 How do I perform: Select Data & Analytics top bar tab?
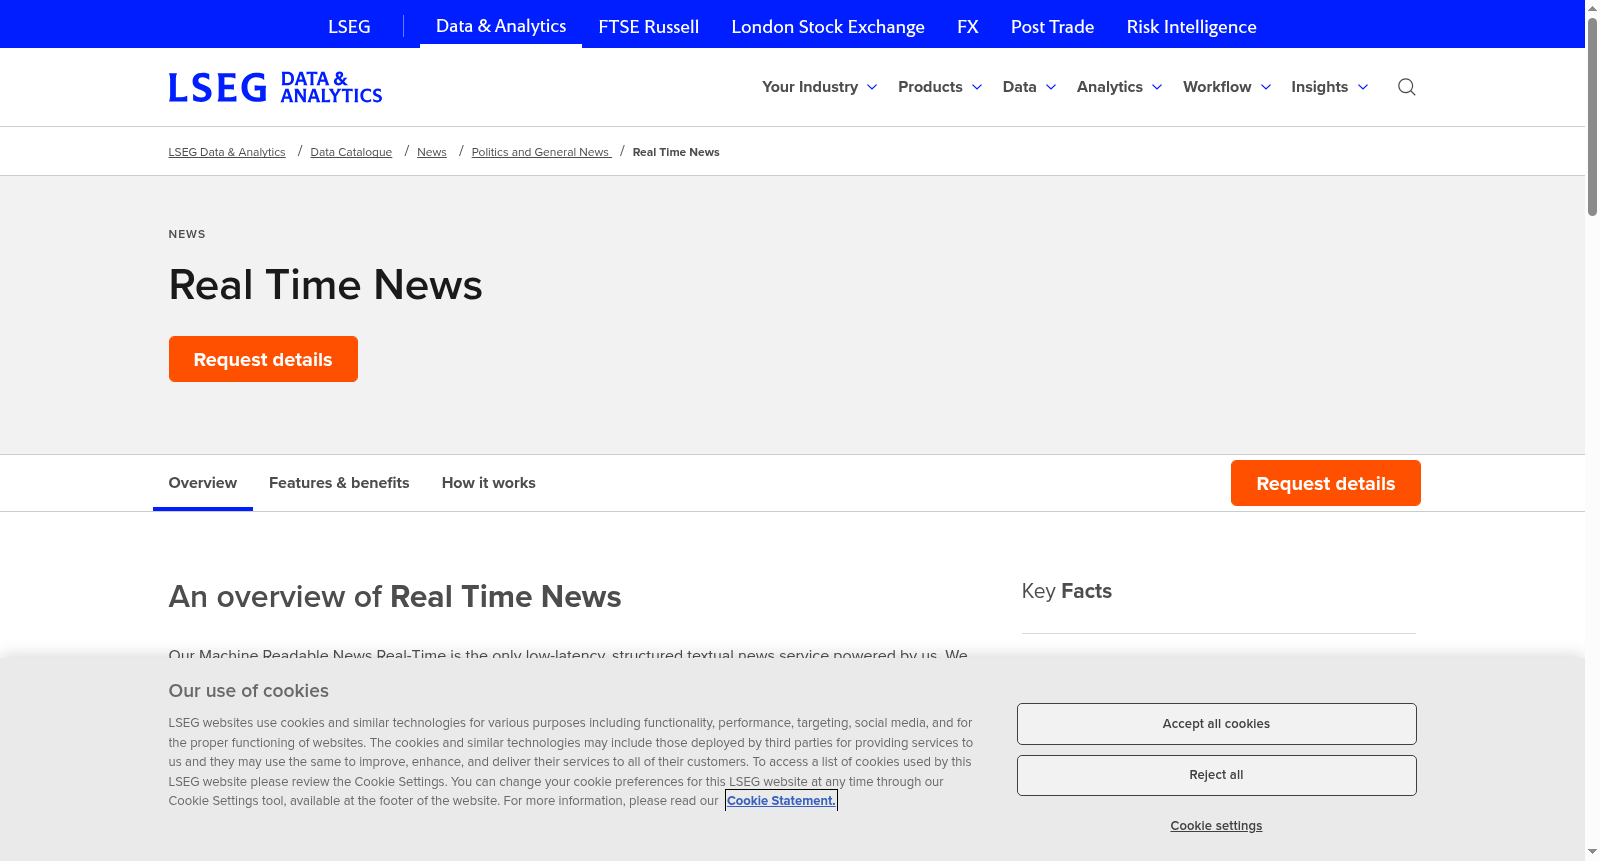(x=501, y=26)
